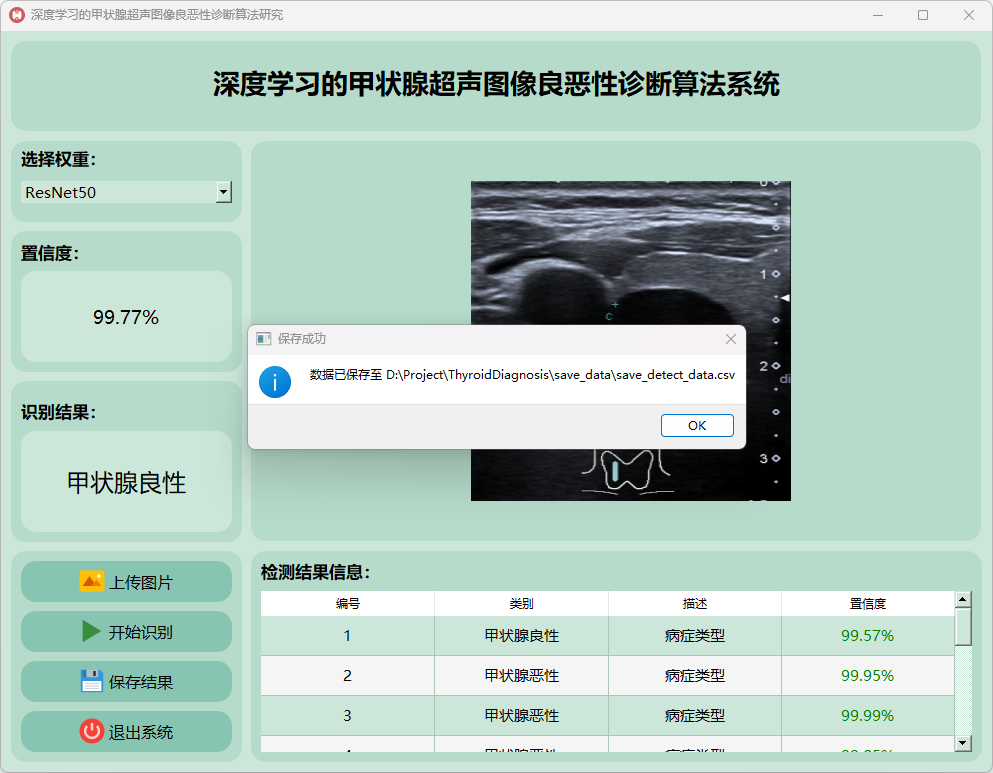Click the table scrollbar down arrow

pyautogui.click(x=963, y=742)
